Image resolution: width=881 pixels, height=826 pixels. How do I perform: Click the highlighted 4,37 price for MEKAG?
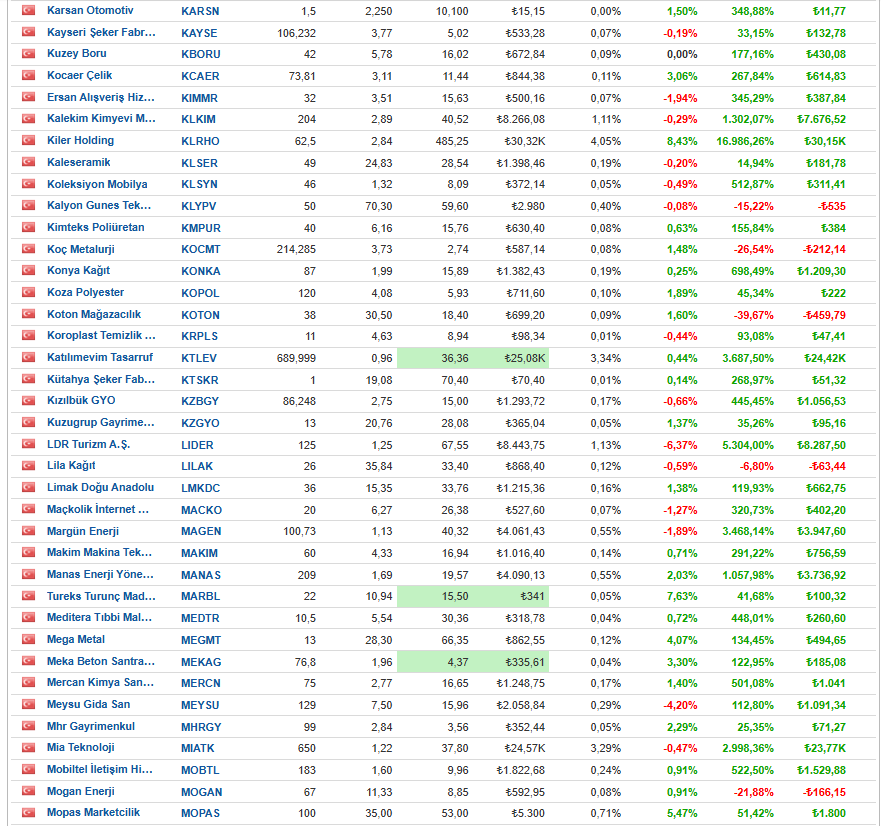(458, 662)
